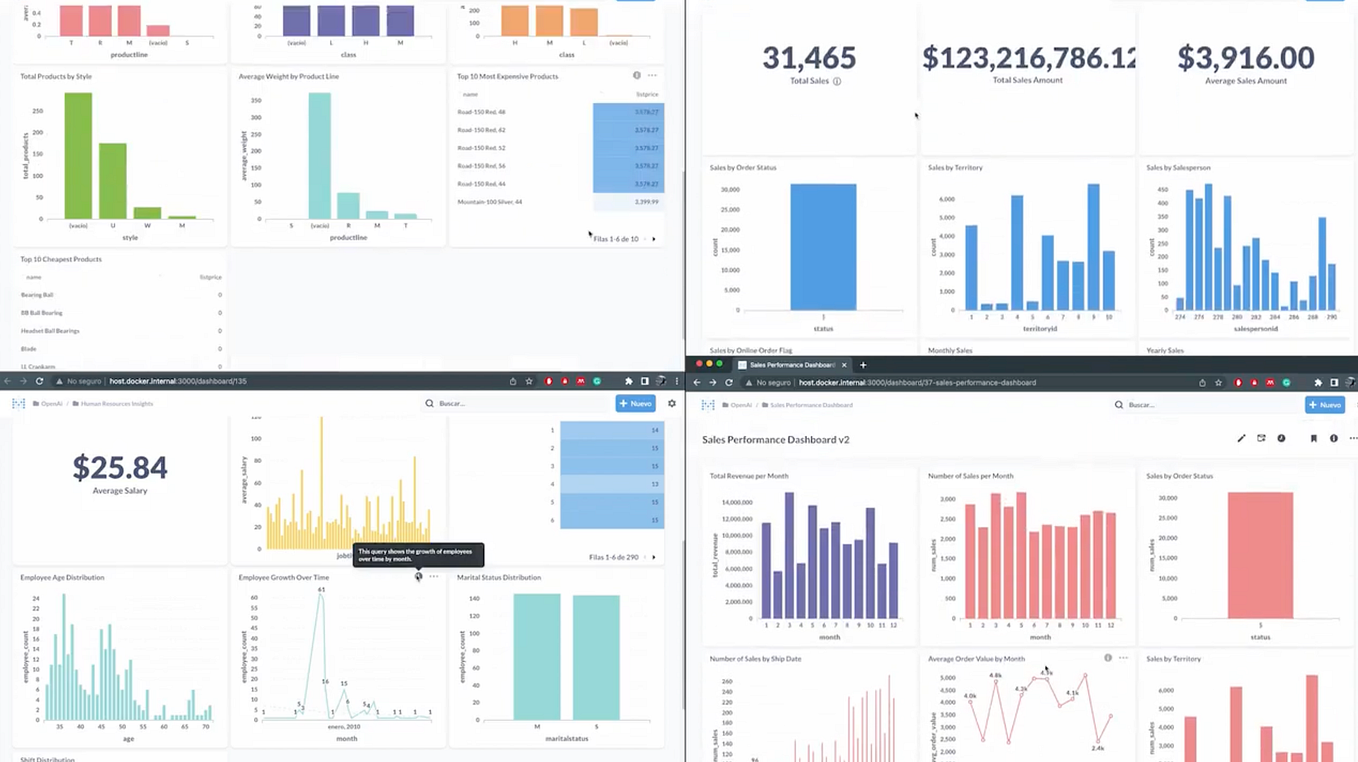Open the OpenAI collection breadcrumb link

tap(740, 405)
